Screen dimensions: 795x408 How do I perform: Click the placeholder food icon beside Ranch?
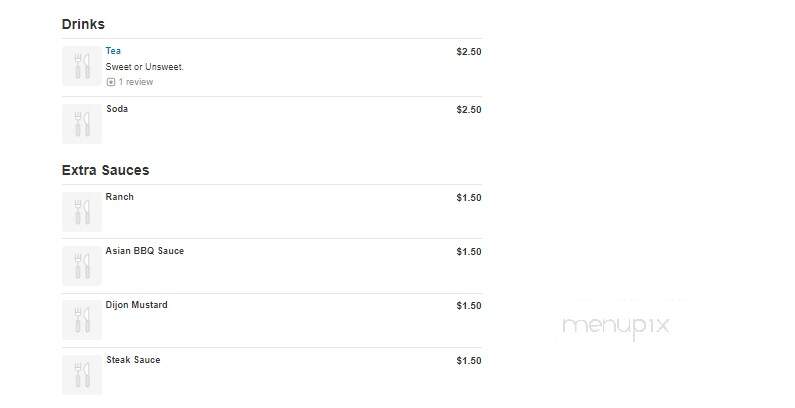point(82,212)
